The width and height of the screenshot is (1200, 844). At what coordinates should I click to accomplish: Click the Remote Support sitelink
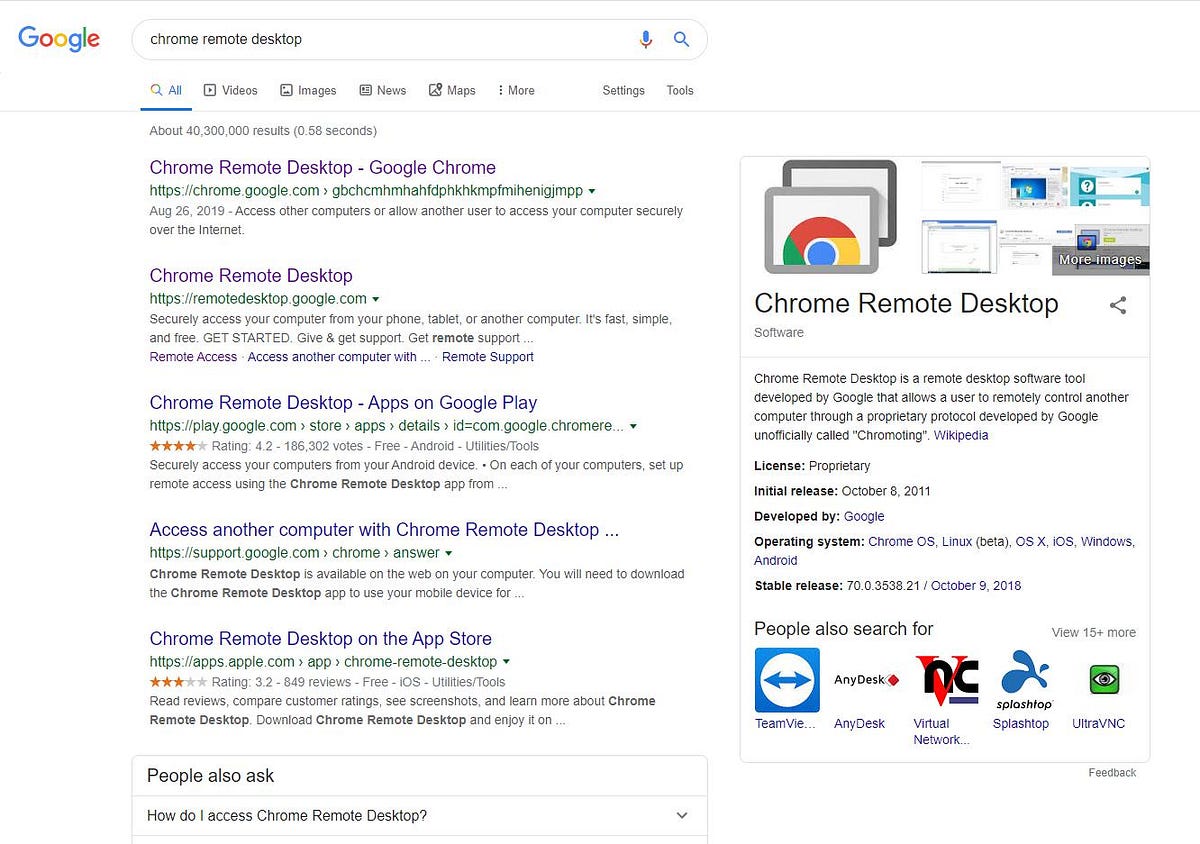pos(488,357)
